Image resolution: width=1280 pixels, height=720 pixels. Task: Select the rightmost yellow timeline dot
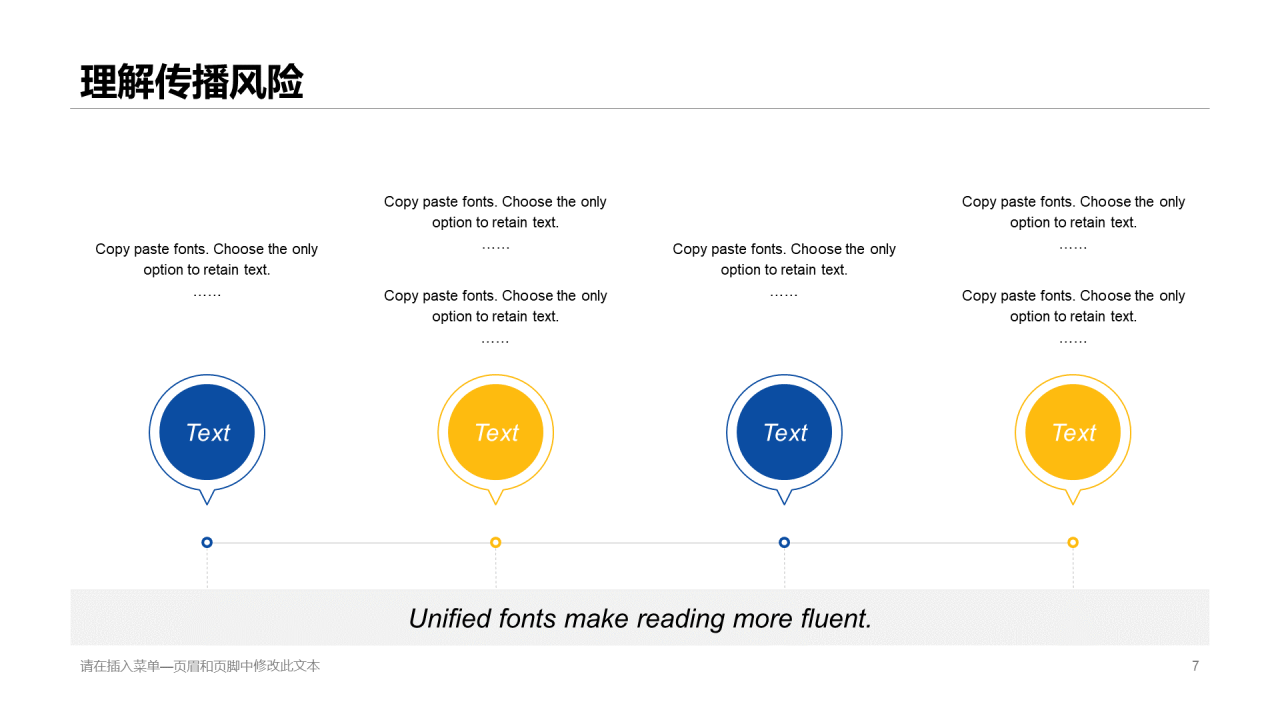pyautogui.click(x=1073, y=542)
